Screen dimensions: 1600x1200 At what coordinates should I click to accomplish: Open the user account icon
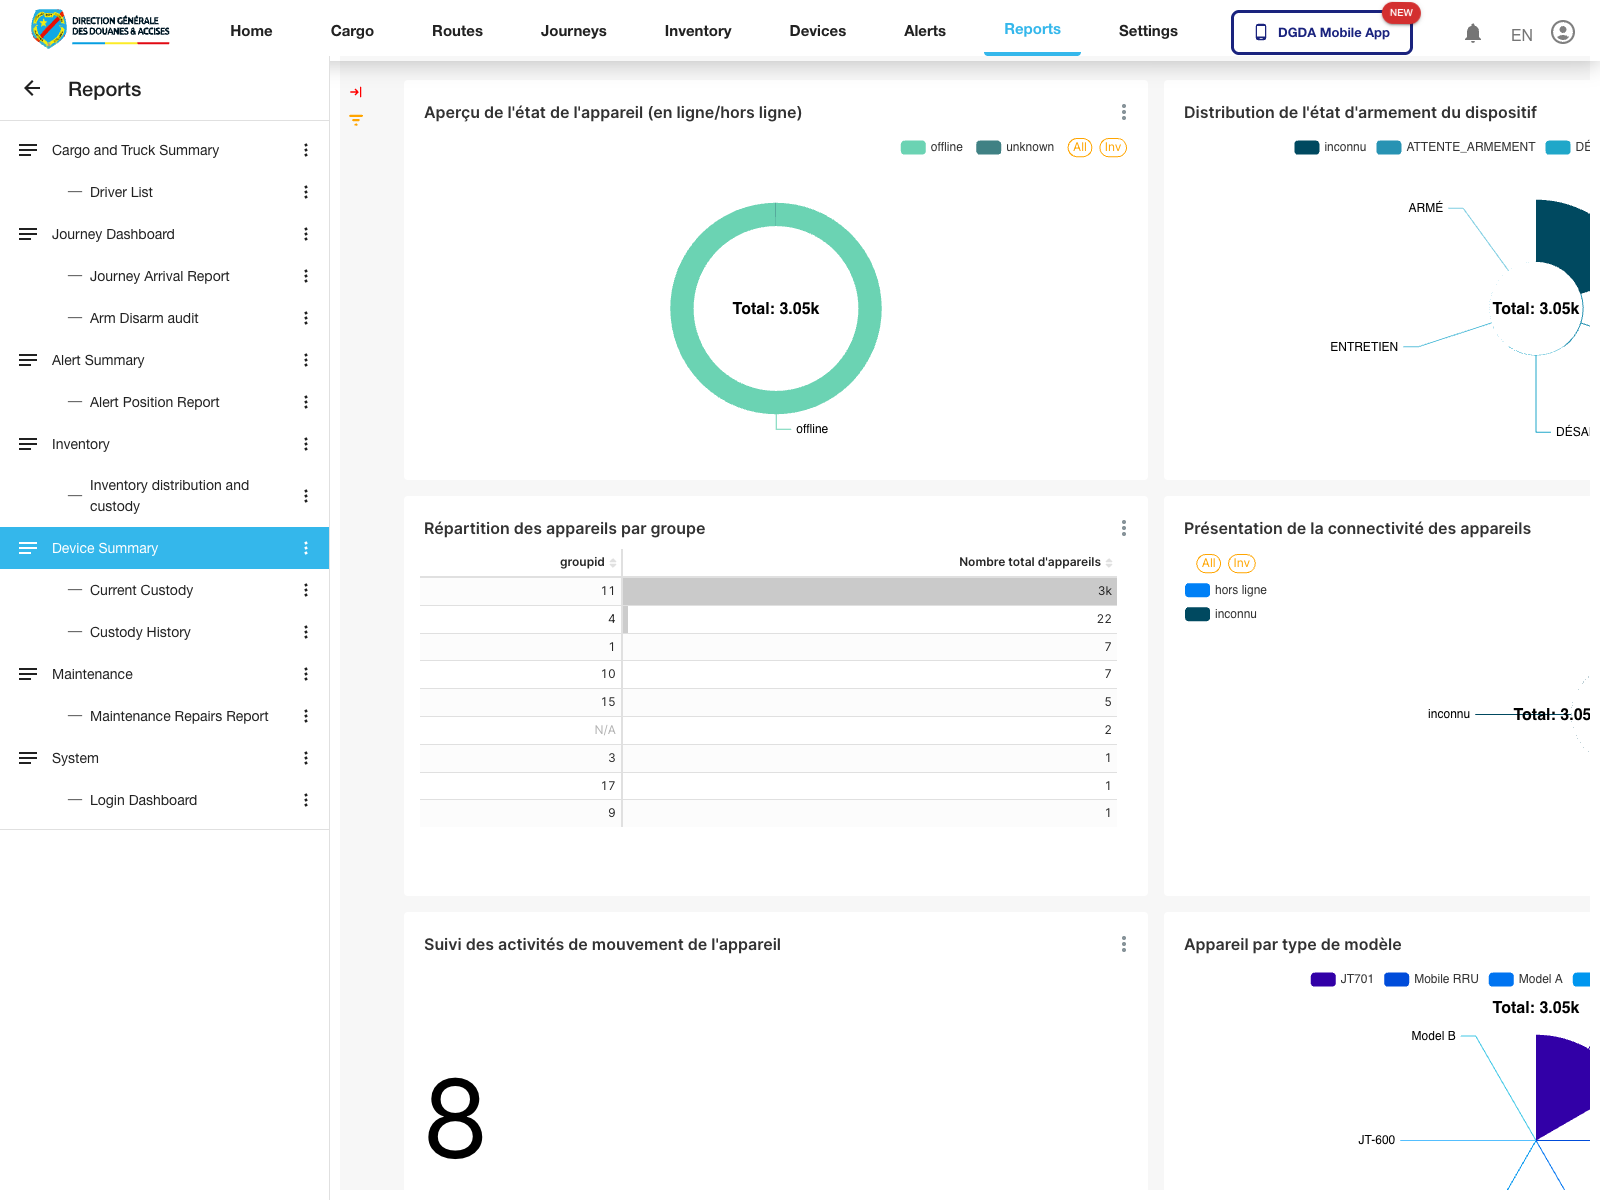pos(1562,32)
